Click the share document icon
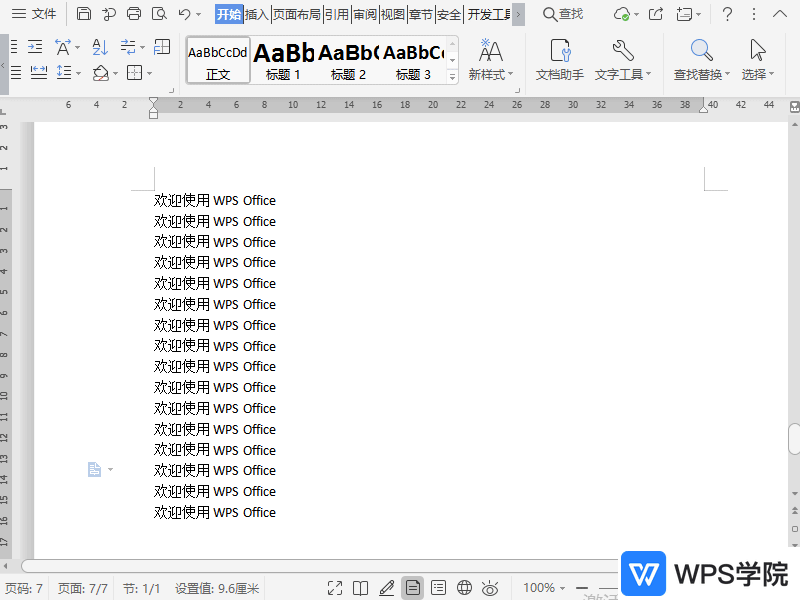Screen dimensions: 800x600 click(x=656, y=14)
